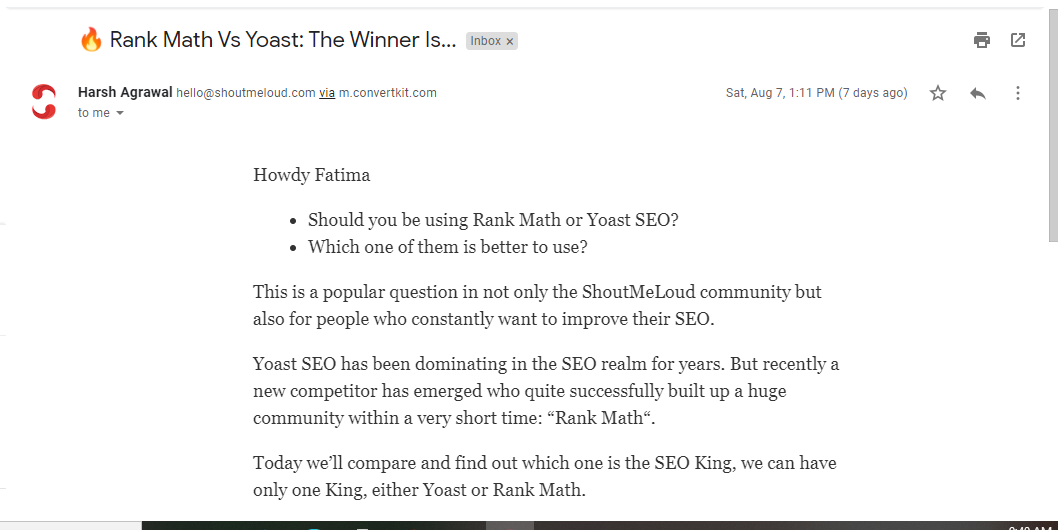Viewport: 1058px width, 530px height.
Task: Click the m.convertkit.com domain text
Action: point(387,93)
